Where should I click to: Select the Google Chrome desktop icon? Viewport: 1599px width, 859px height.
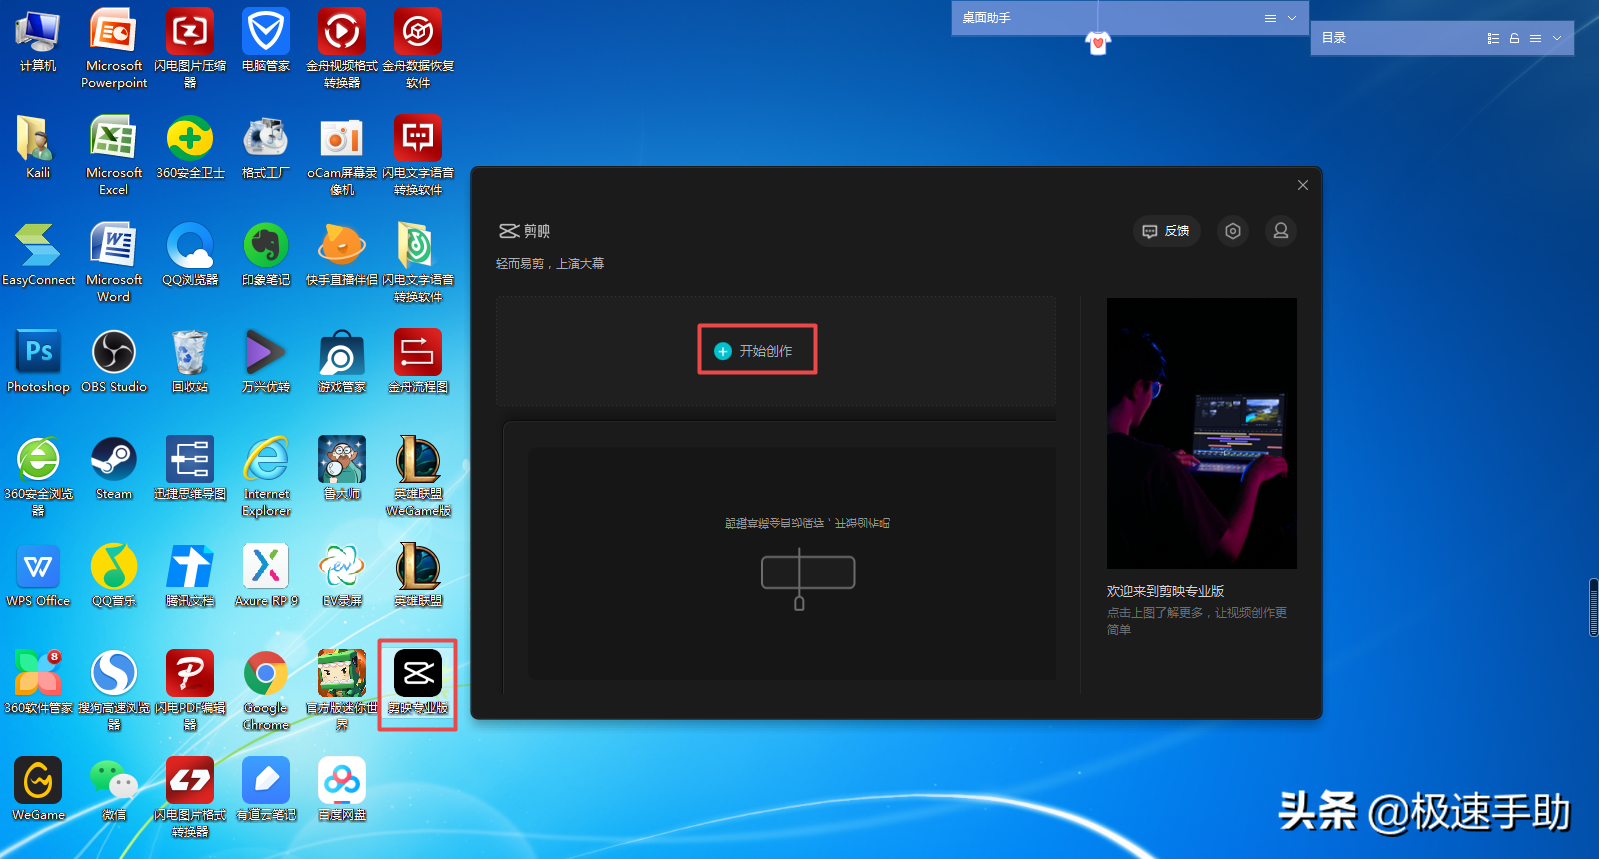tap(266, 689)
